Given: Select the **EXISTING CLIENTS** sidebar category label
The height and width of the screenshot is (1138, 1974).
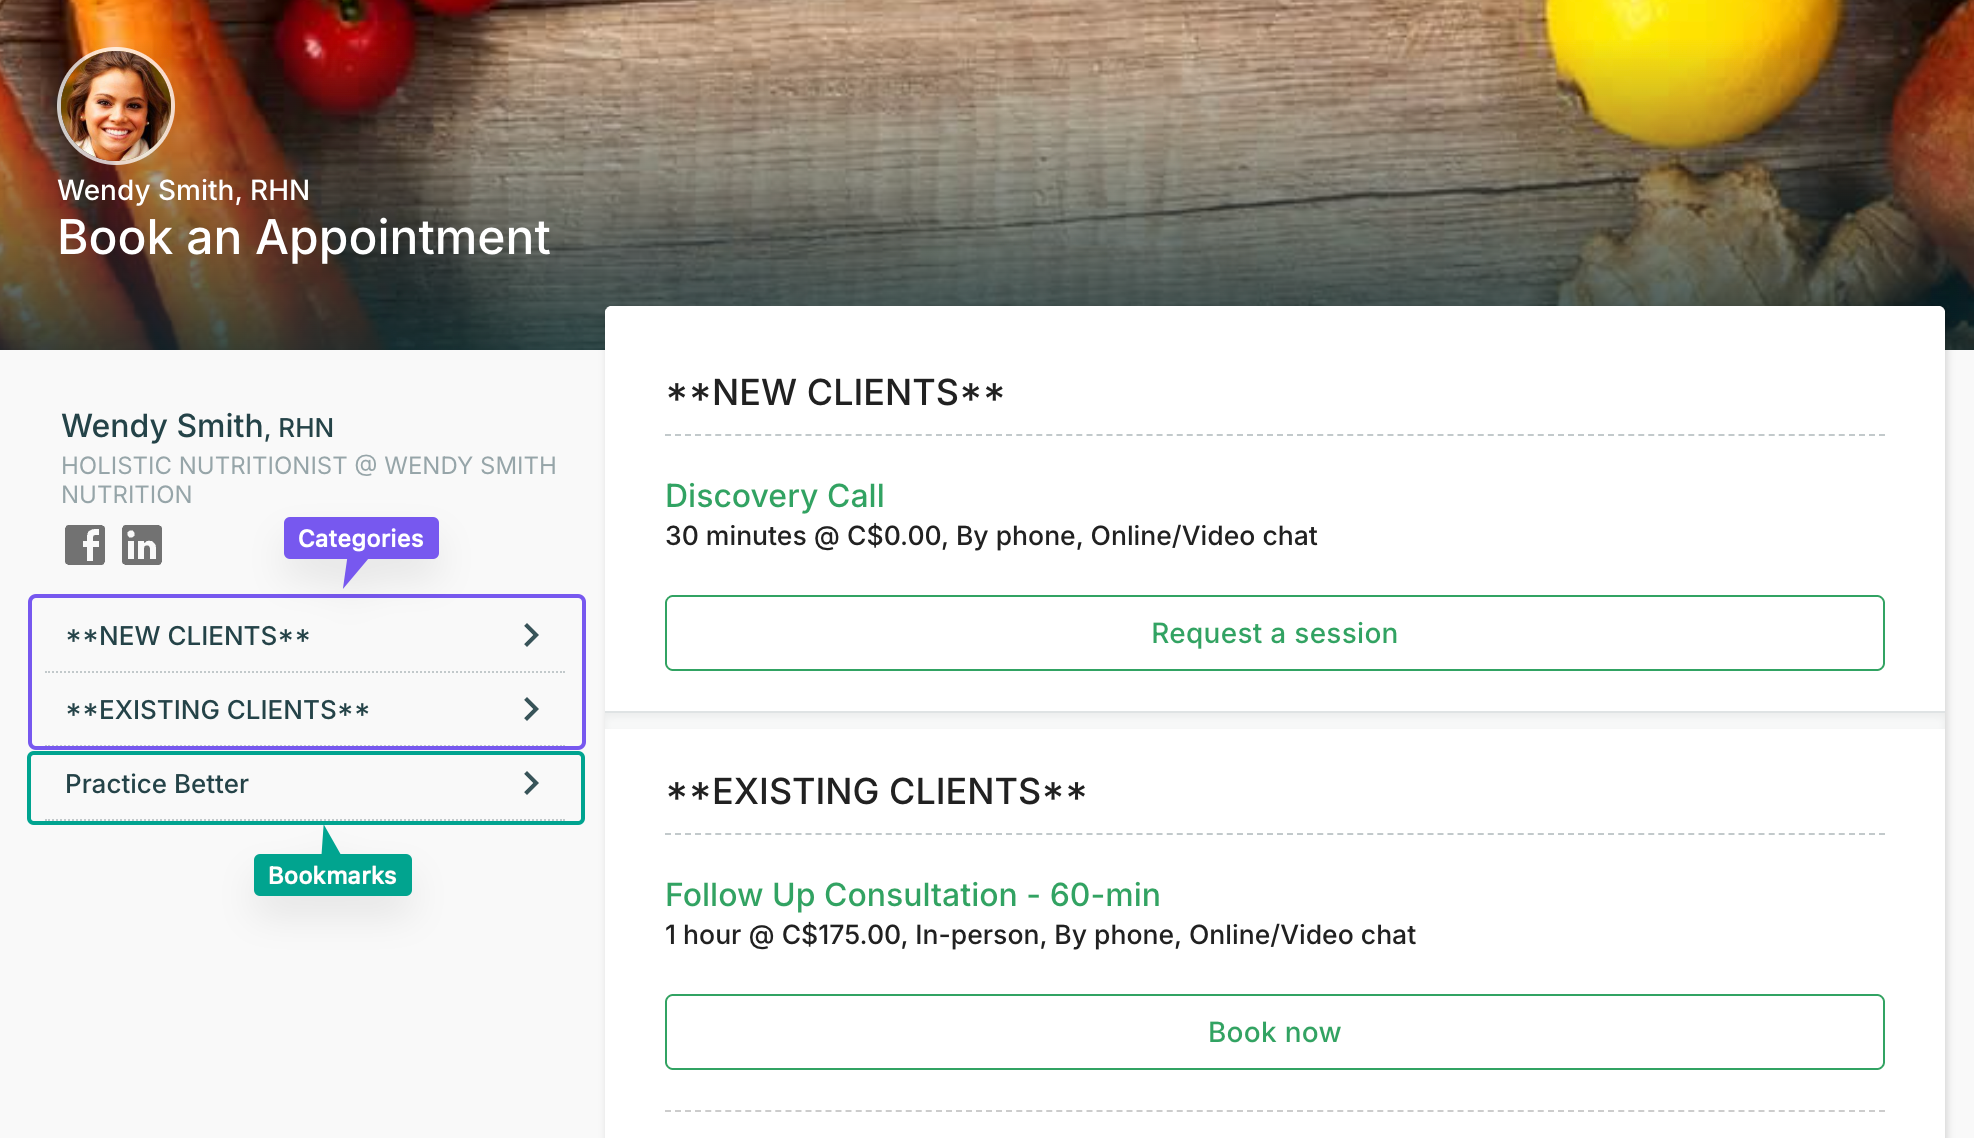Looking at the screenshot, I should (x=218, y=710).
